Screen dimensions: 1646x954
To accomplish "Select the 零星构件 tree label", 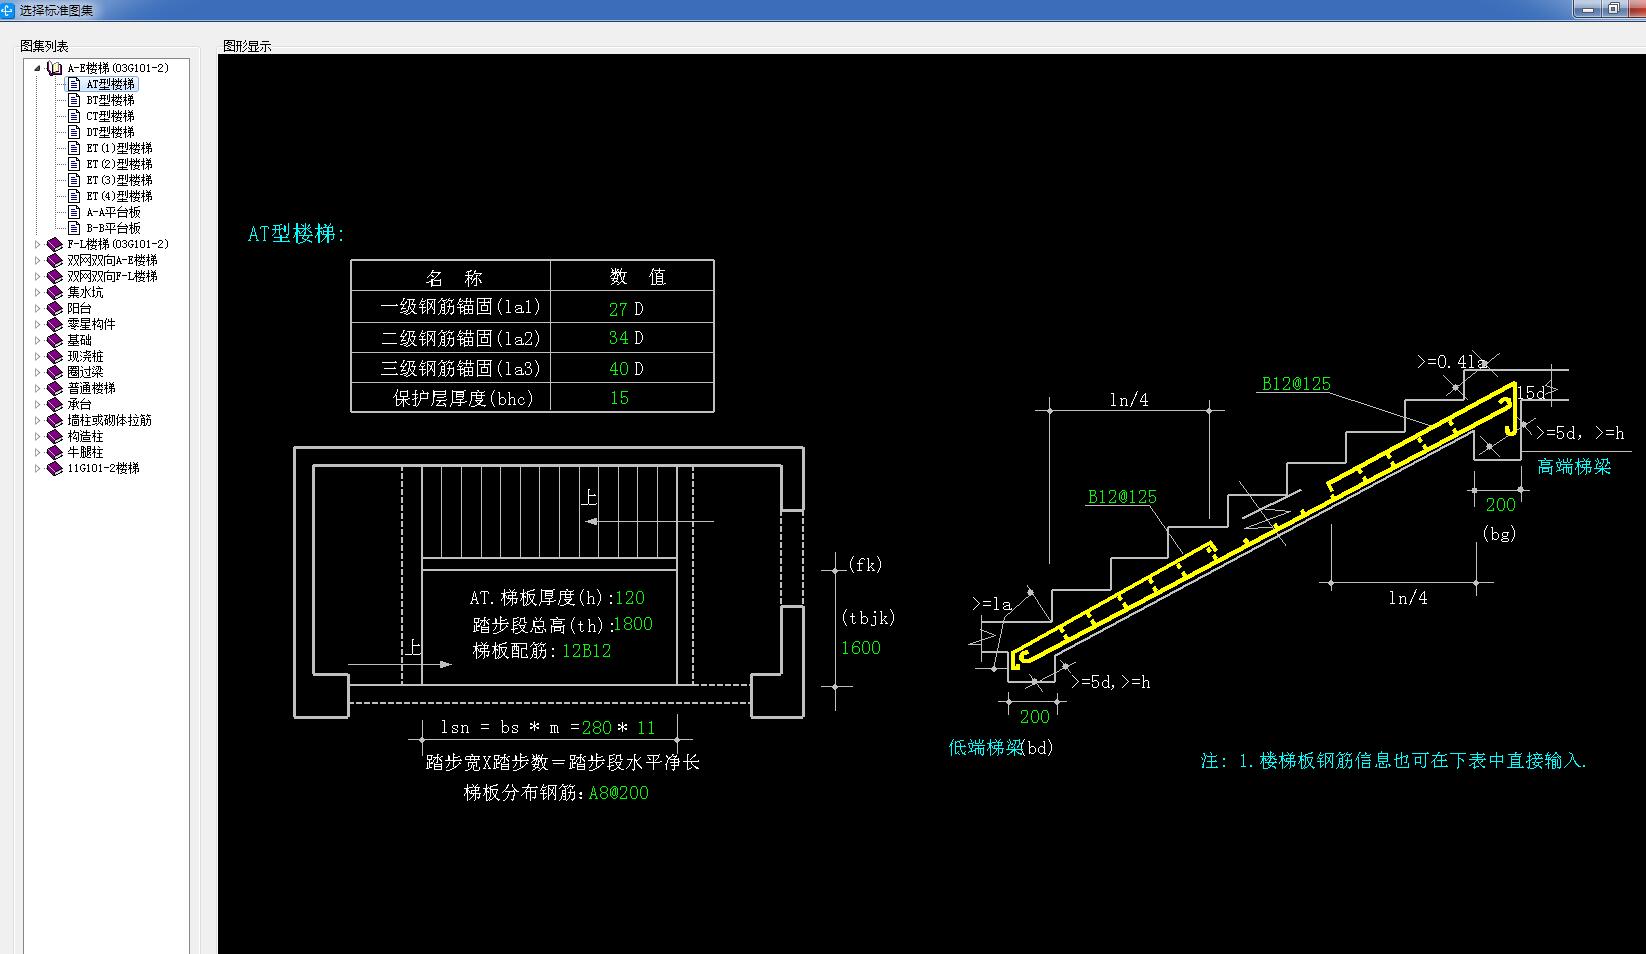I will [91, 324].
